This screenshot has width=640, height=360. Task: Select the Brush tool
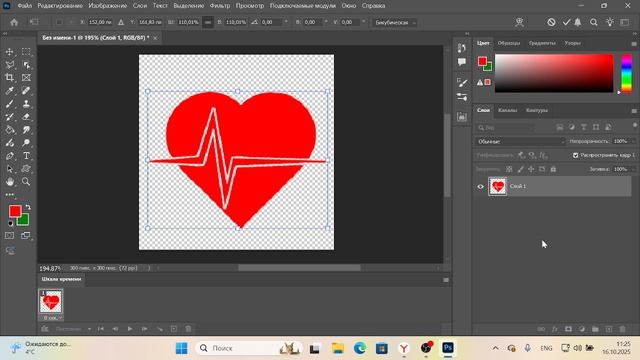click(9, 104)
